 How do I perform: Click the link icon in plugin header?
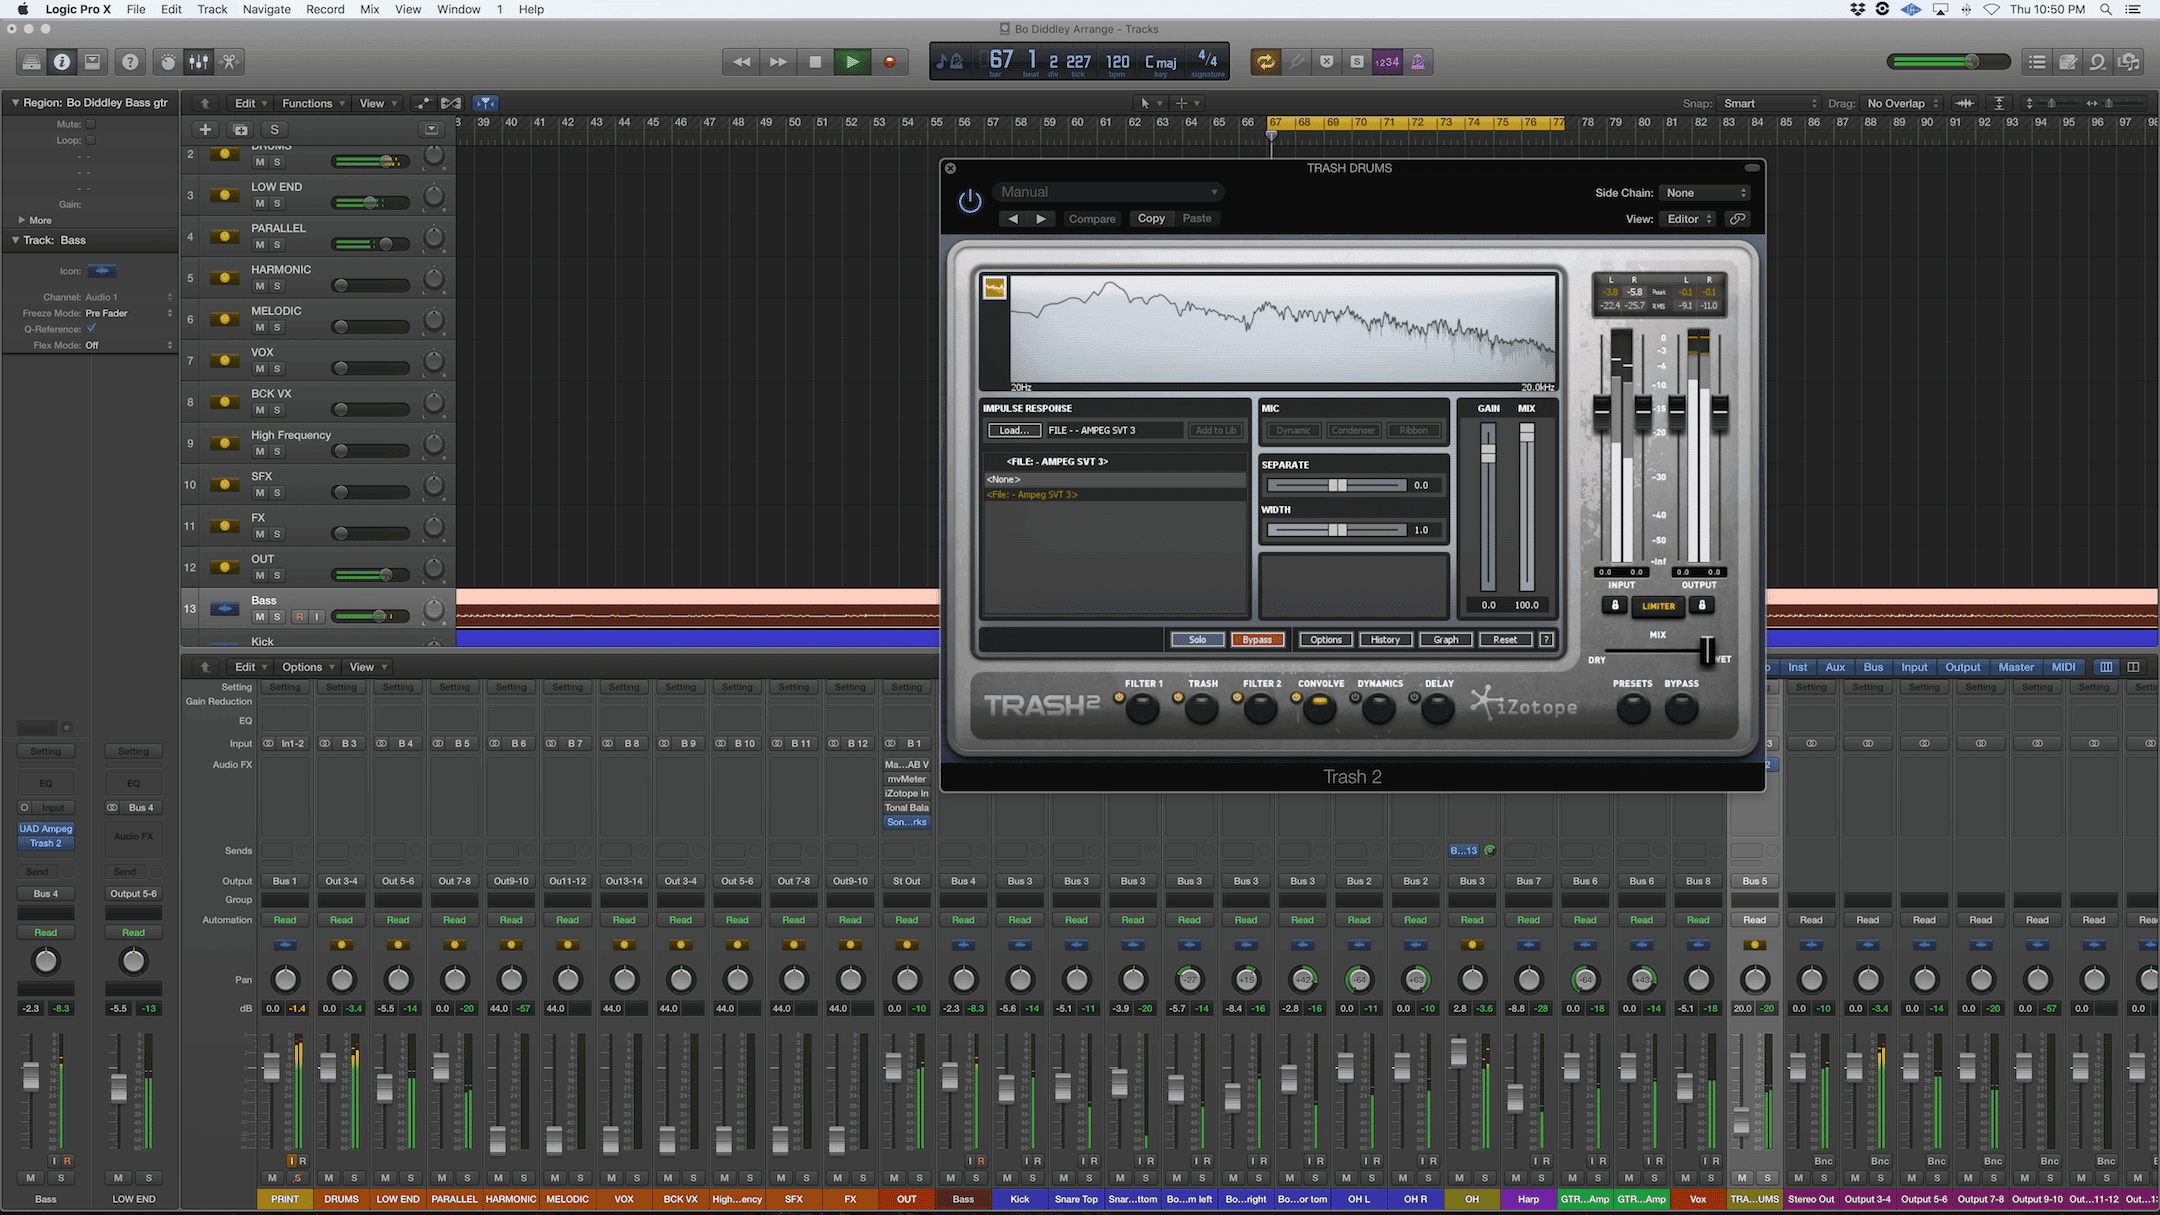coord(1738,219)
